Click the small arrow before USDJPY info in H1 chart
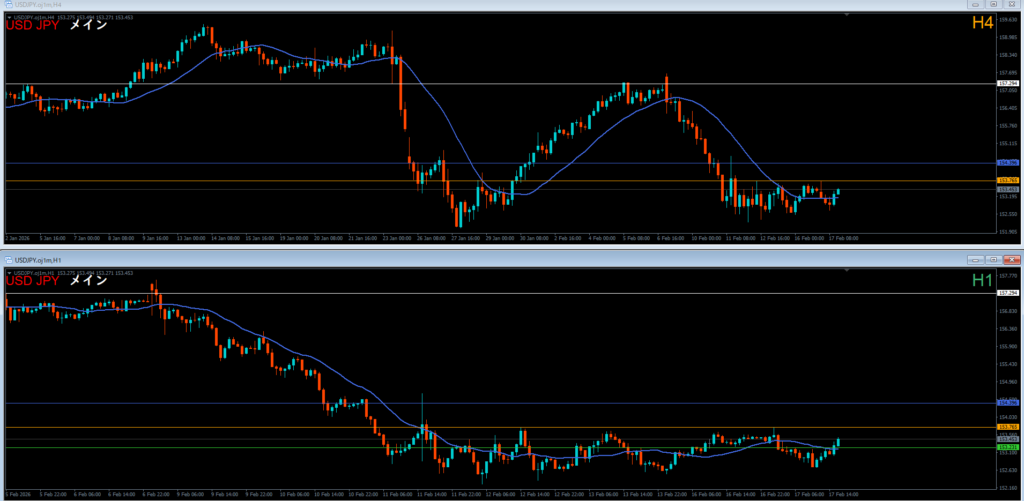Image resolution: width=1024 pixels, height=501 pixels. [8, 271]
